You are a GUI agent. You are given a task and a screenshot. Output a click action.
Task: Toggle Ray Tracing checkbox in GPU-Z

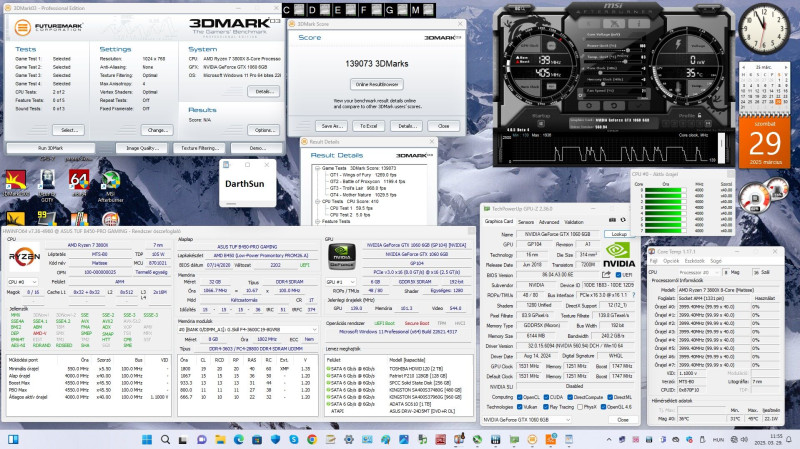coord(546,407)
